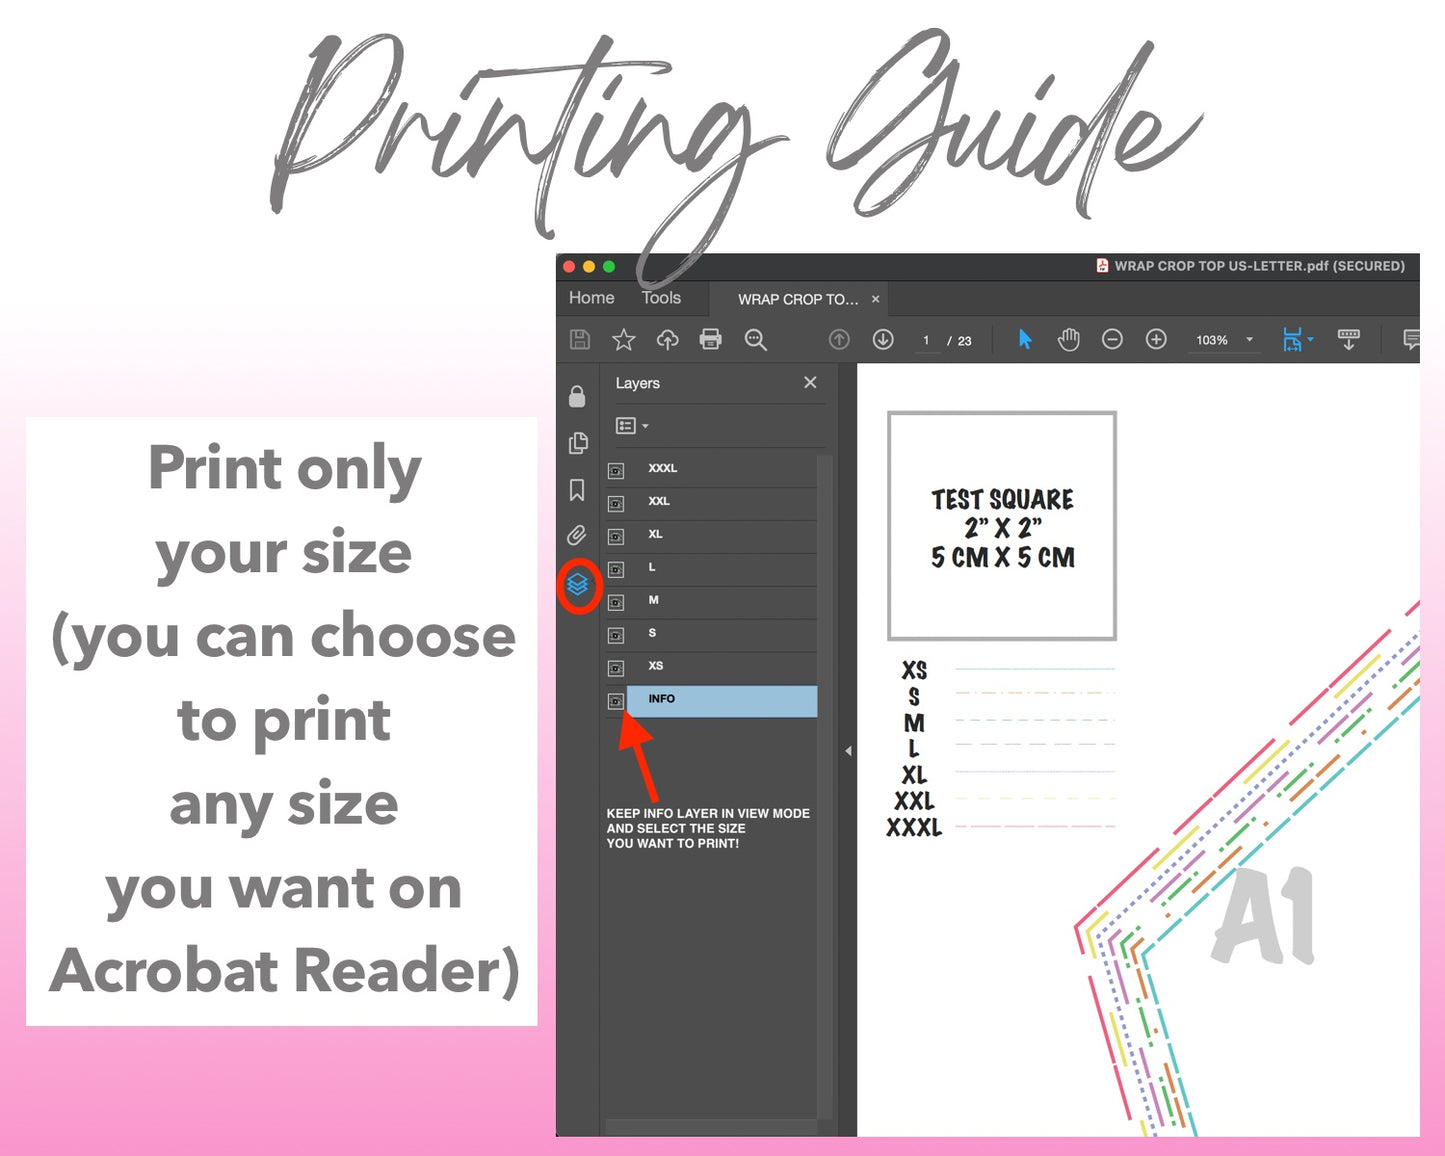Screen dimensions: 1445x1156
Task: Zoom in with the plus button
Action: point(1156,340)
